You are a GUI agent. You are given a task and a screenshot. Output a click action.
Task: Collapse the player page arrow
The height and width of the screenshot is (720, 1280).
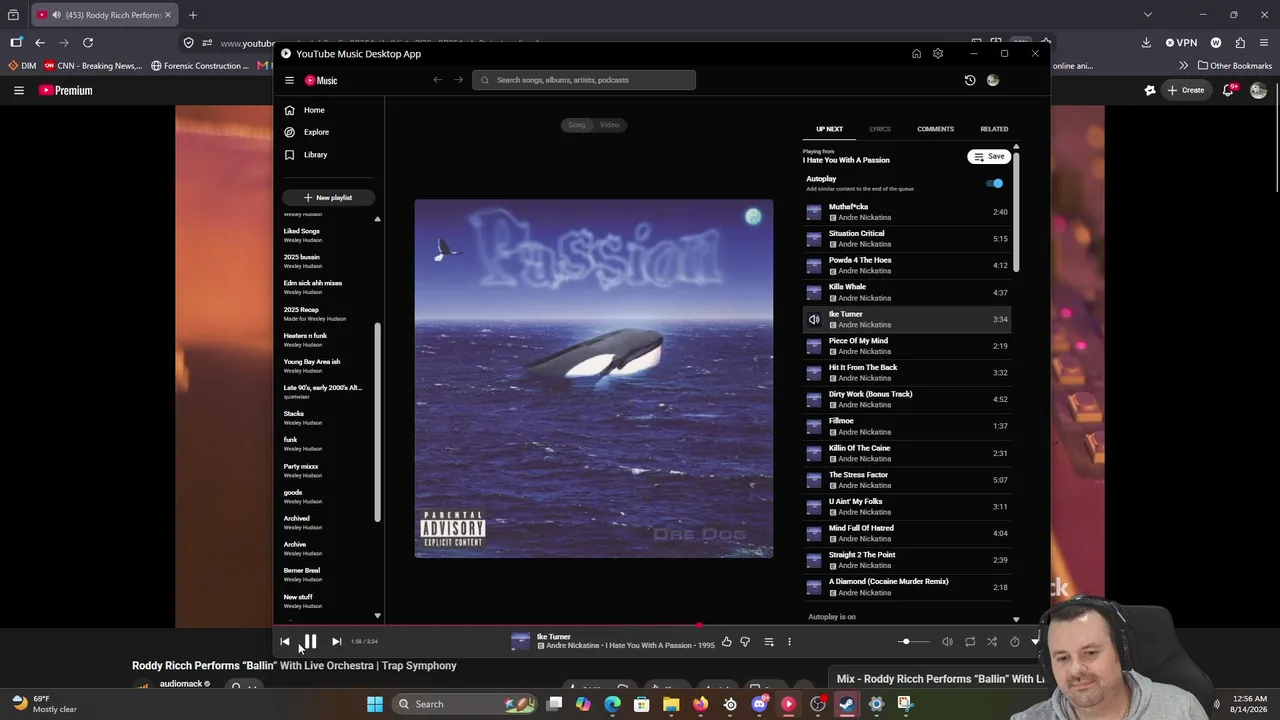(x=1035, y=642)
